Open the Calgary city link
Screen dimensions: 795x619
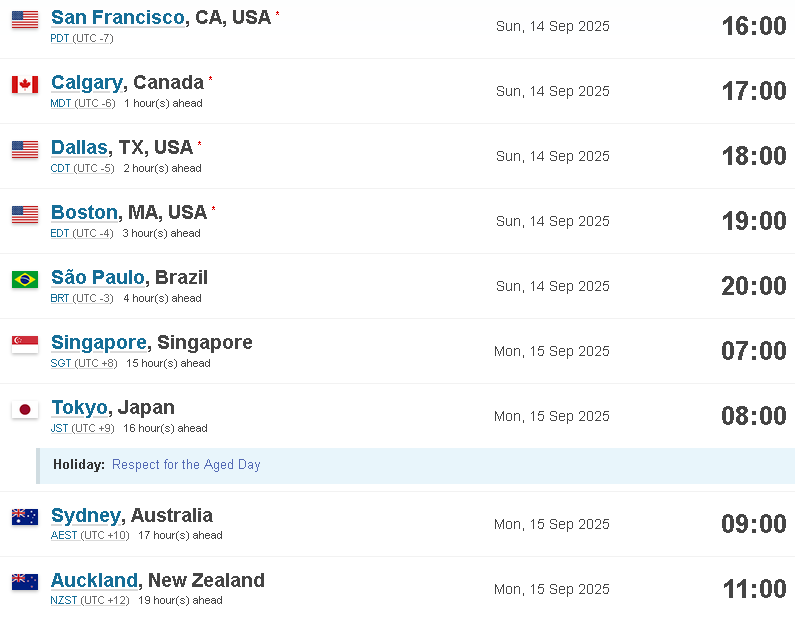pyautogui.click(x=87, y=83)
